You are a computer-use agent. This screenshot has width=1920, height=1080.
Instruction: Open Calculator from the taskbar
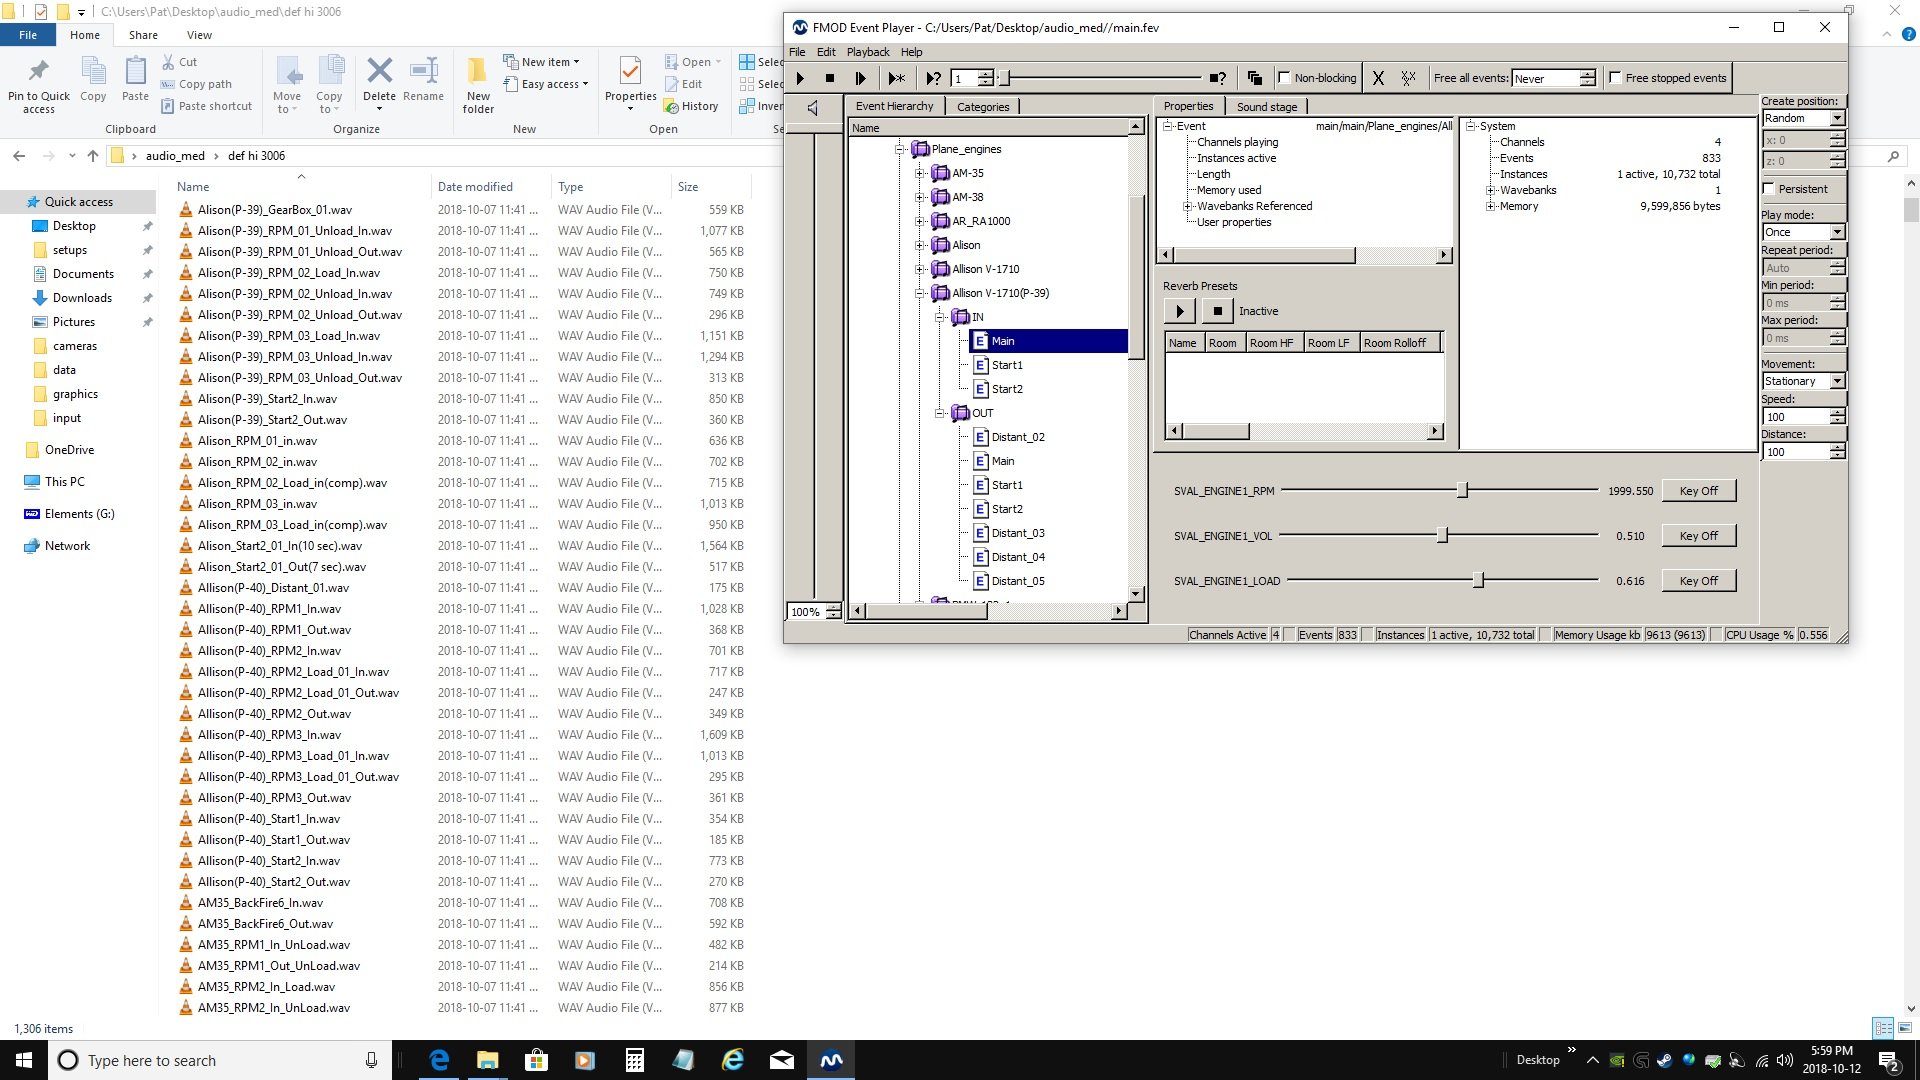pos(634,1060)
